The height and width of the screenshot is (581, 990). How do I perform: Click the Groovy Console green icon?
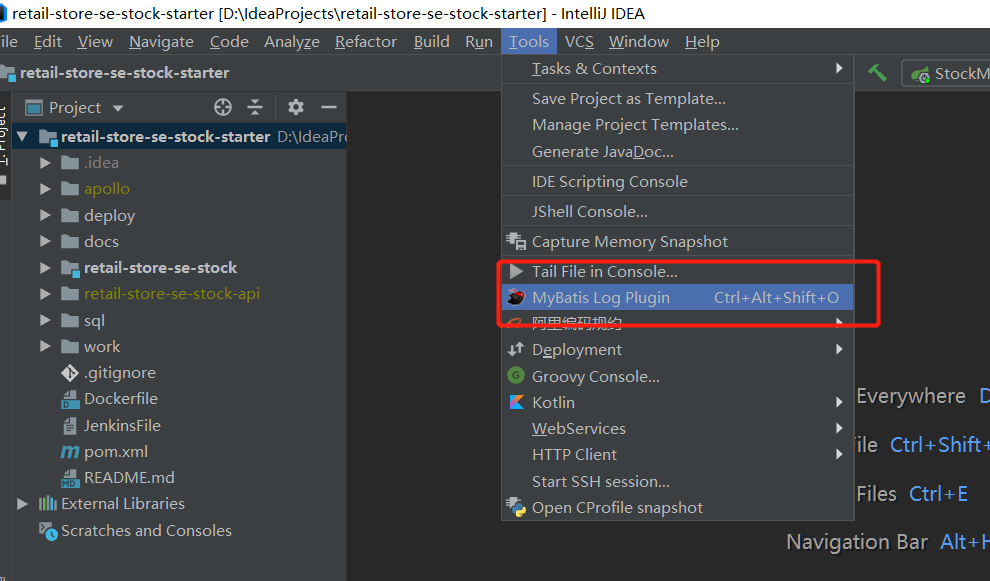[516, 376]
